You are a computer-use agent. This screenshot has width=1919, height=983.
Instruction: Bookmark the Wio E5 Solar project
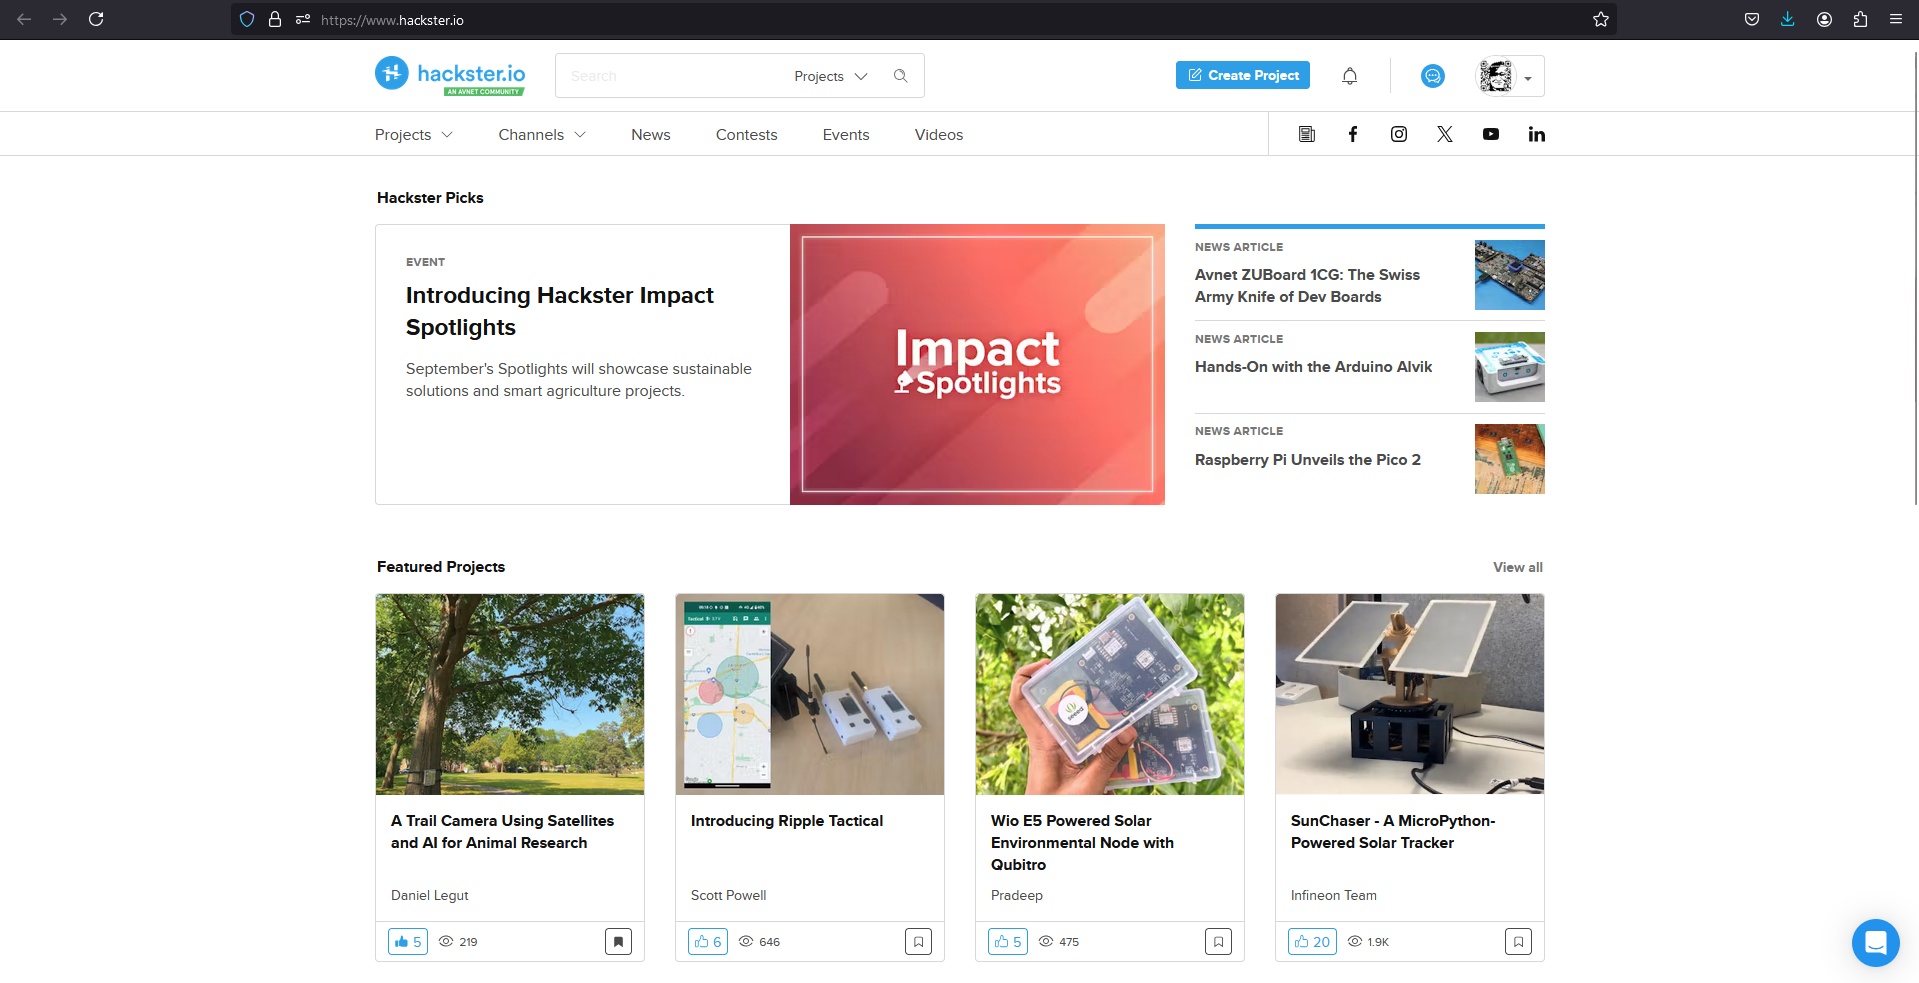tap(1218, 942)
